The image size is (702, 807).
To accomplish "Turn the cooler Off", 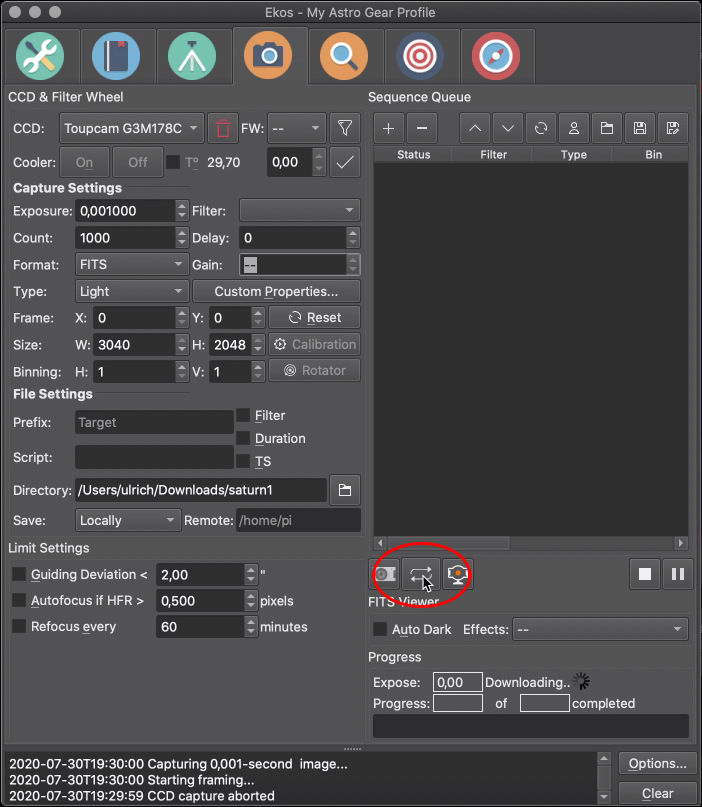I will pyautogui.click(x=138, y=162).
